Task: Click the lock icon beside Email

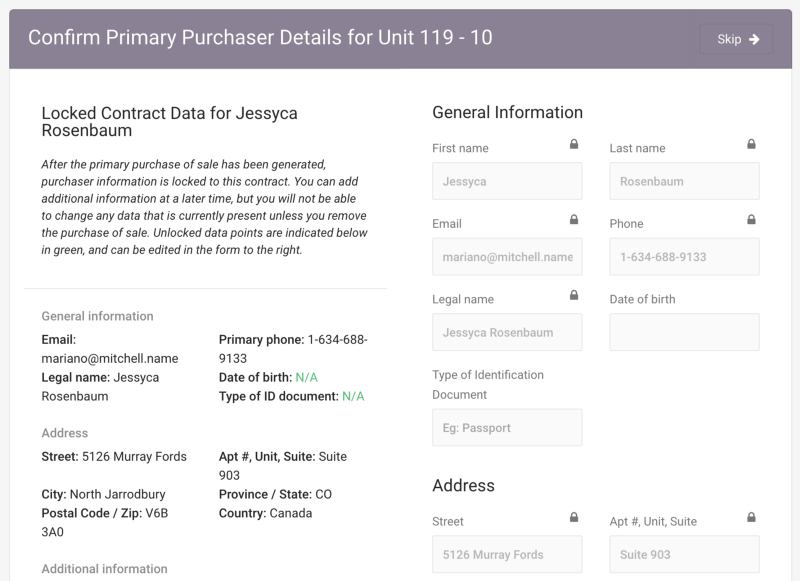Action: pyautogui.click(x=574, y=220)
